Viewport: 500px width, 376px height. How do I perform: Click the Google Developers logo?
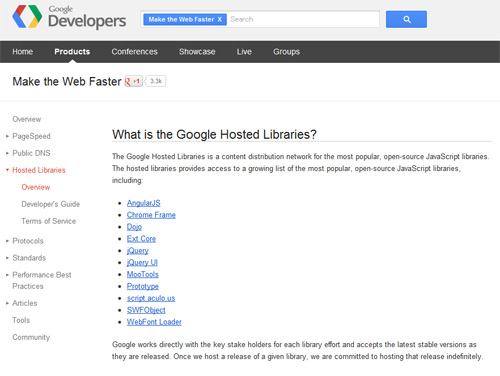[x=69, y=17]
